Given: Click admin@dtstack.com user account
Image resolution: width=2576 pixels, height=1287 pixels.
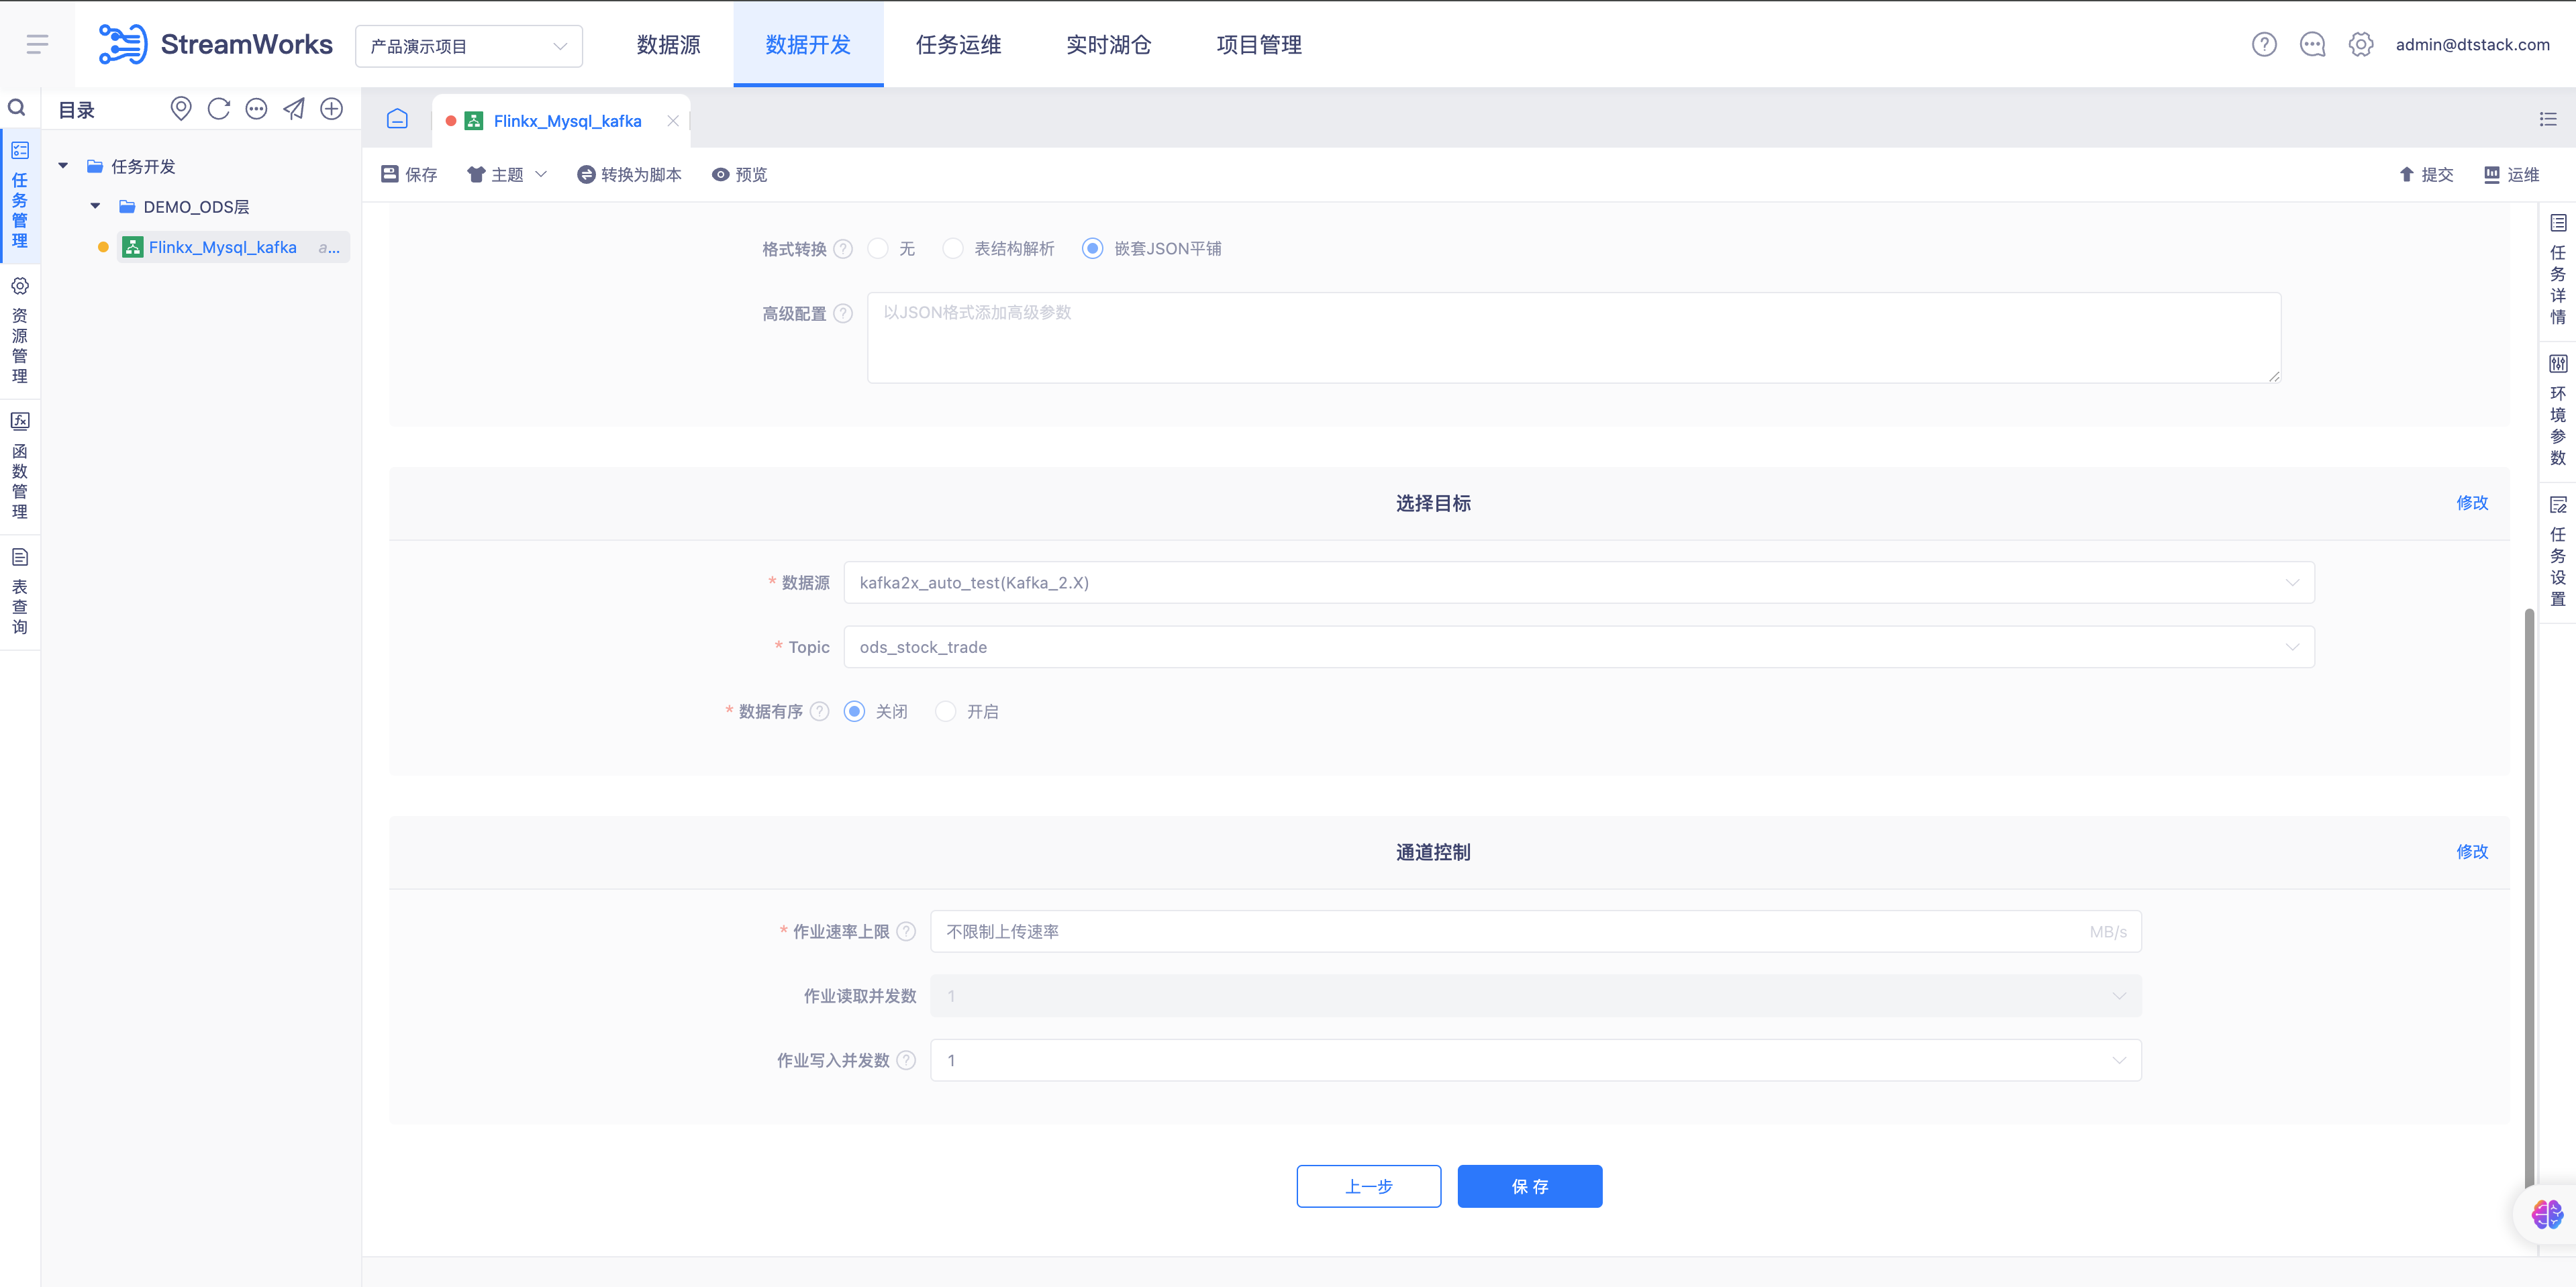Looking at the screenshot, I should (2472, 44).
